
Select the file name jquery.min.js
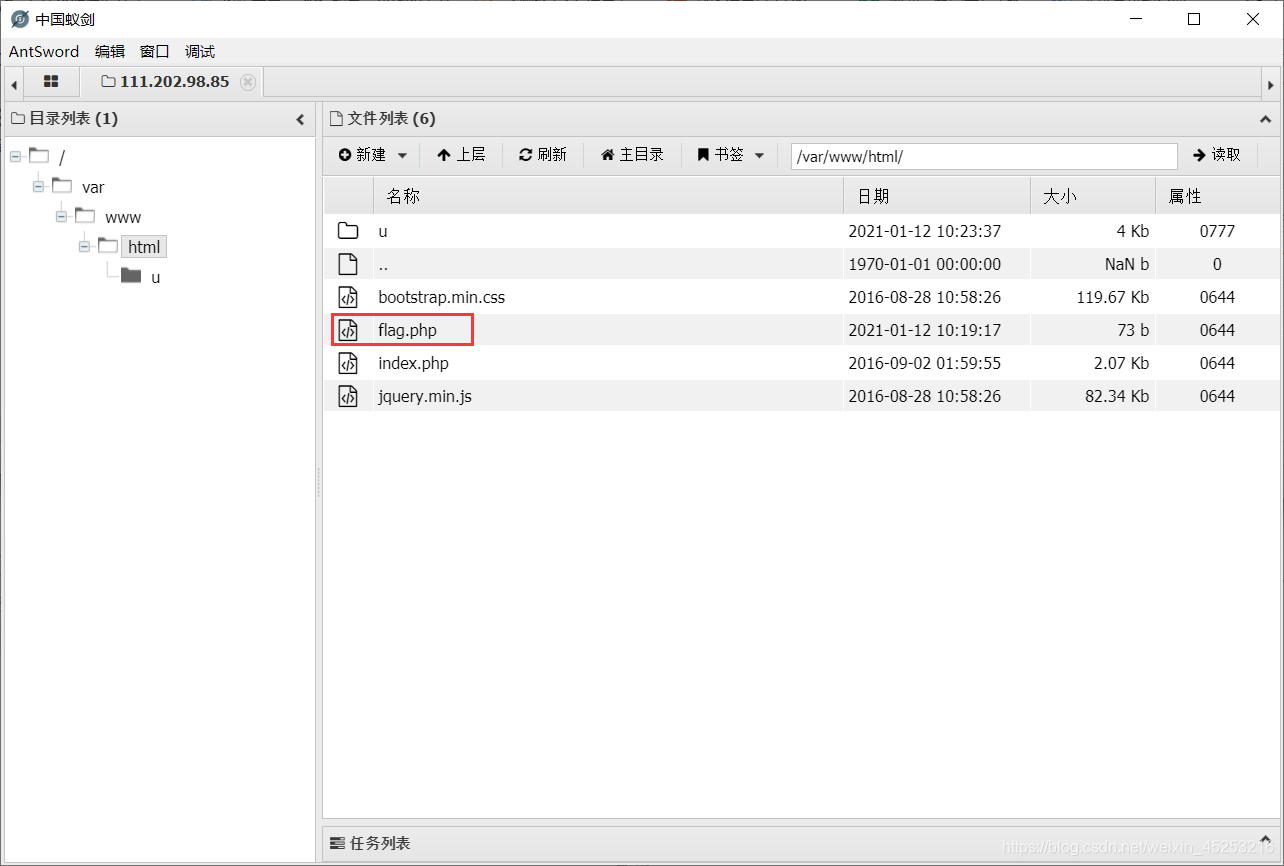(x=425, y=396)
